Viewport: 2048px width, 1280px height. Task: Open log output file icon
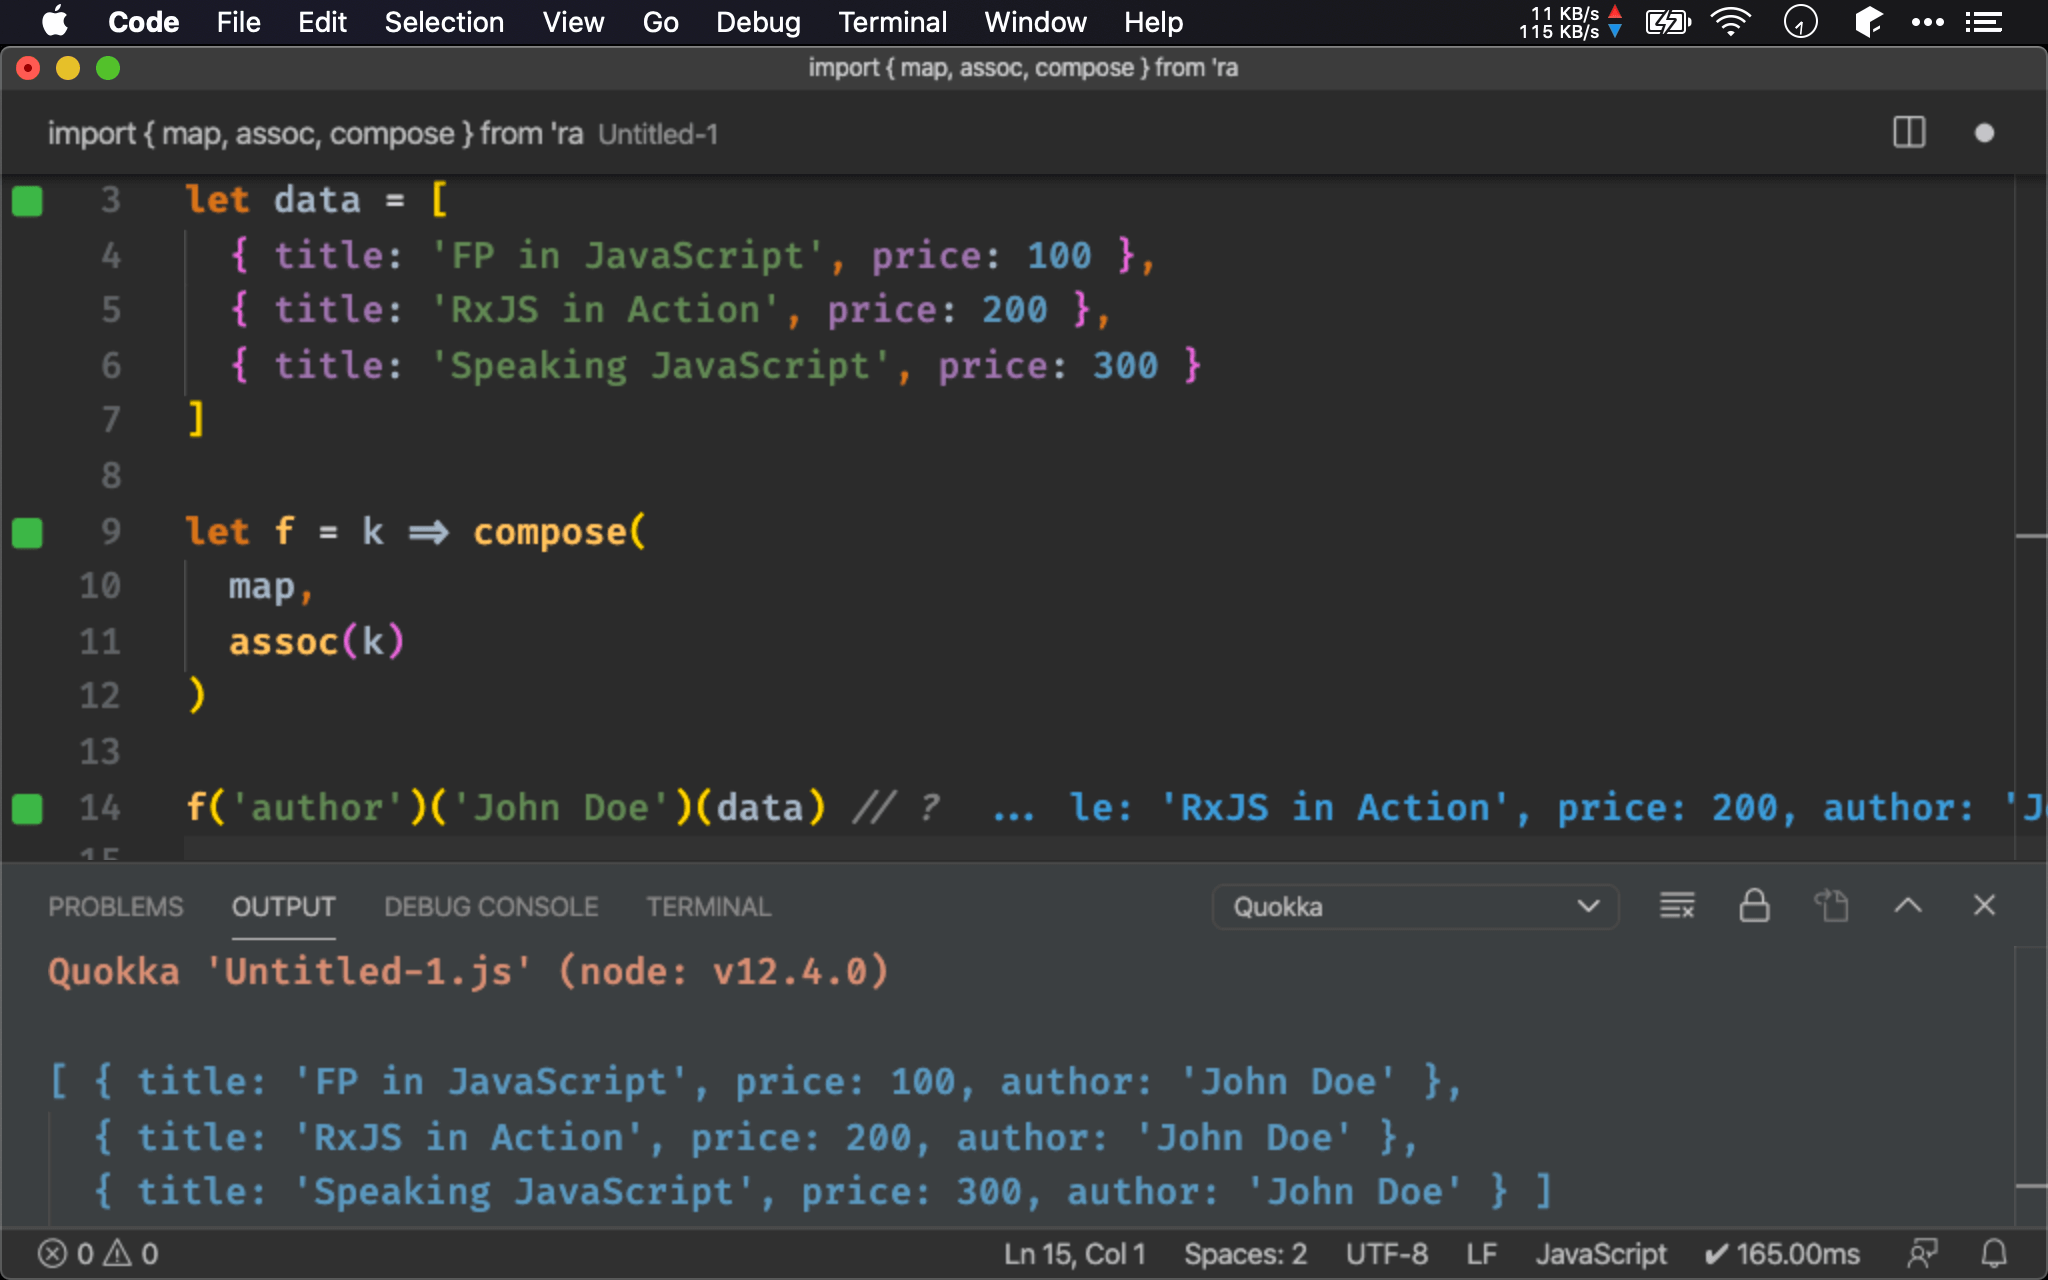click(1831, 906)
